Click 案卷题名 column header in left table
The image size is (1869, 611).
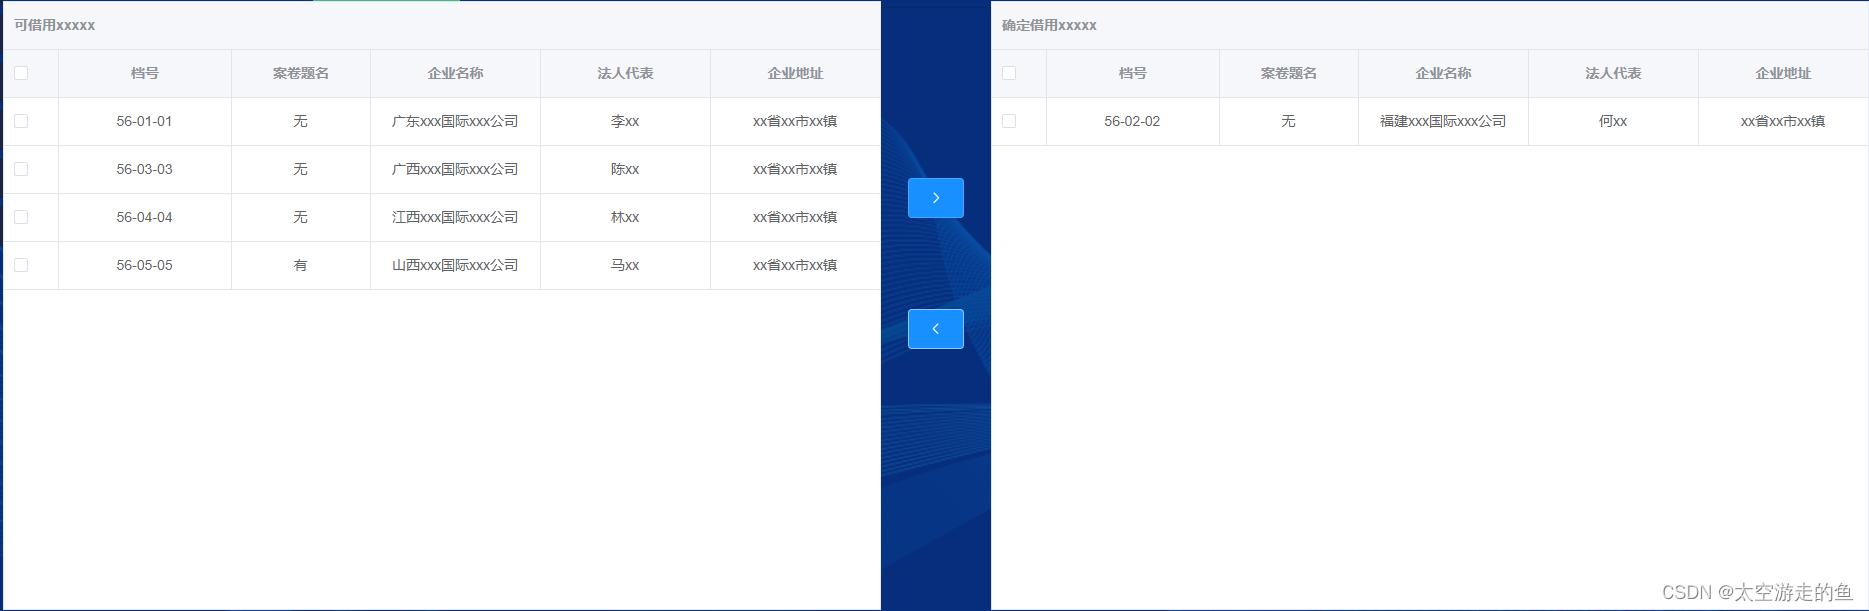click(301, 73)
